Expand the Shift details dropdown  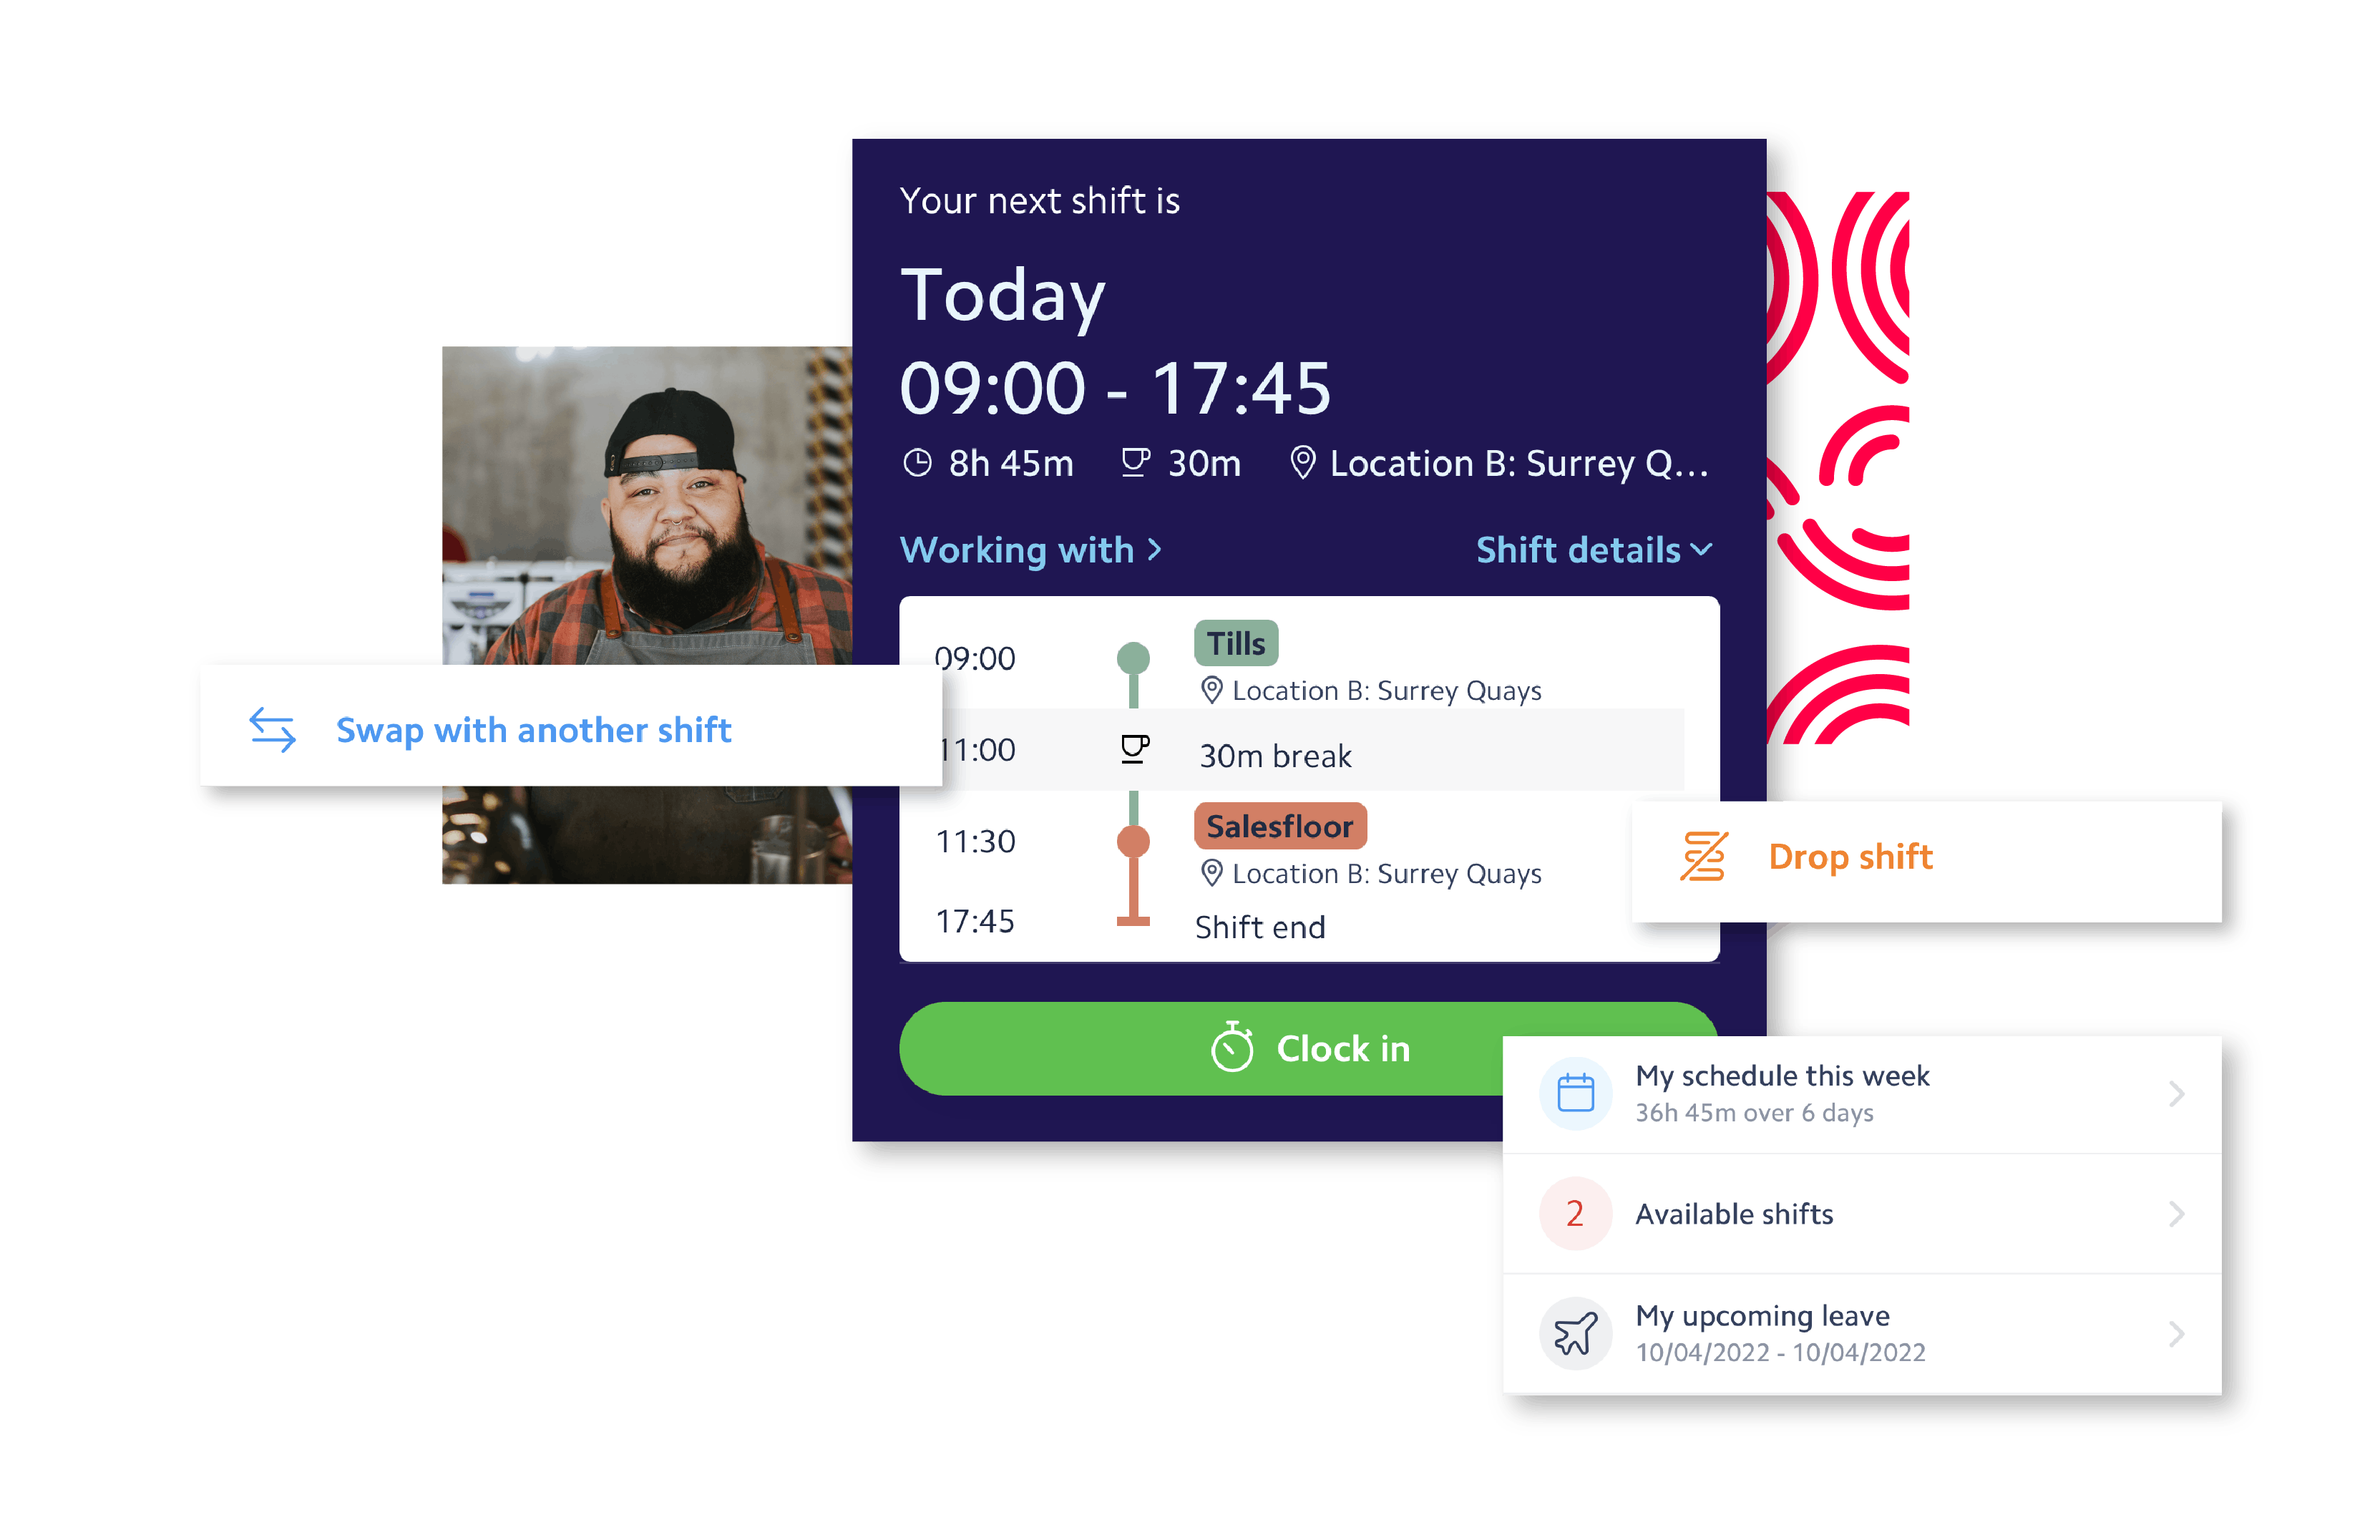point(1594,550)
